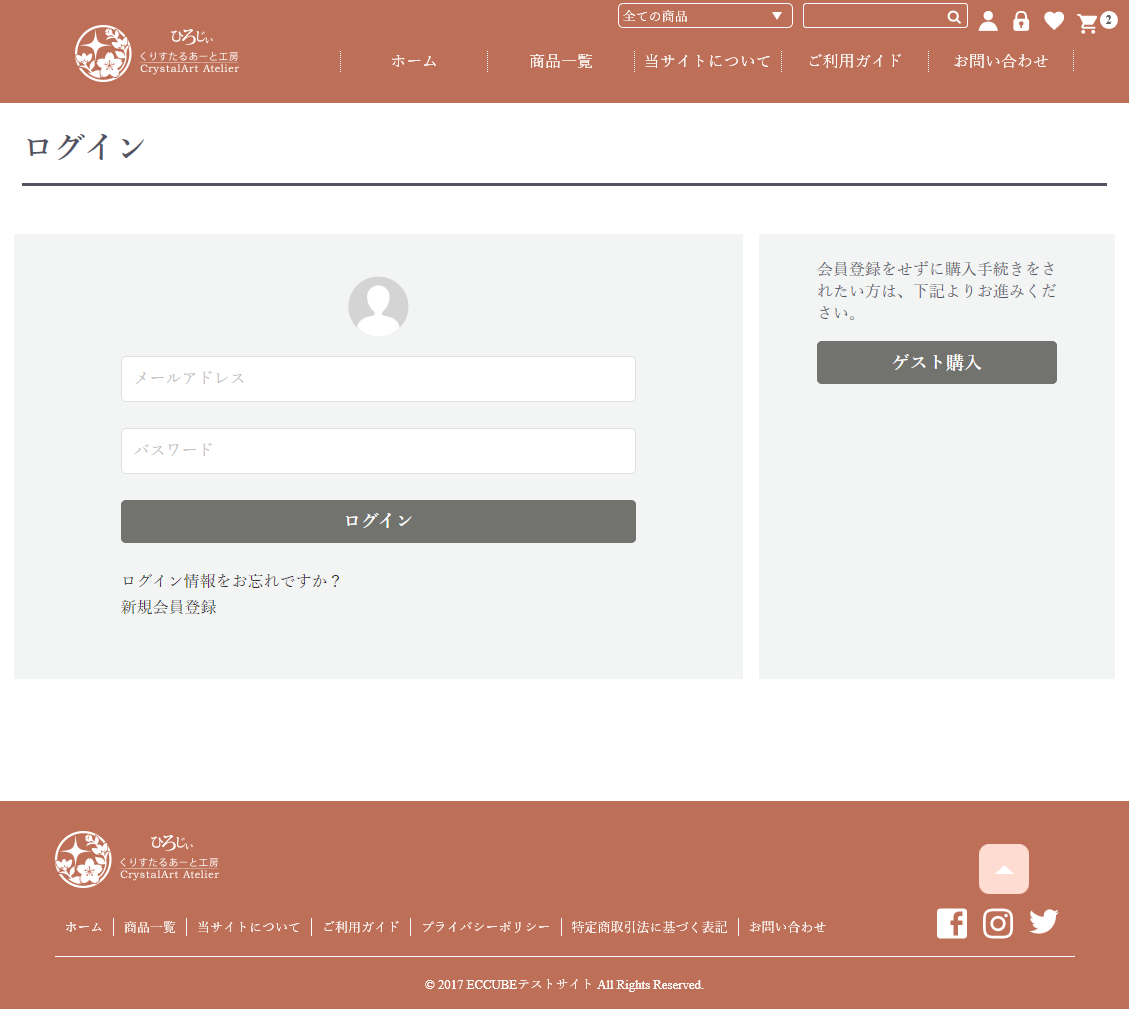The width and height of the screenshot is (1129, 1009).
Task: Click the padlock login icon in header
Action: click(1021, 21)
